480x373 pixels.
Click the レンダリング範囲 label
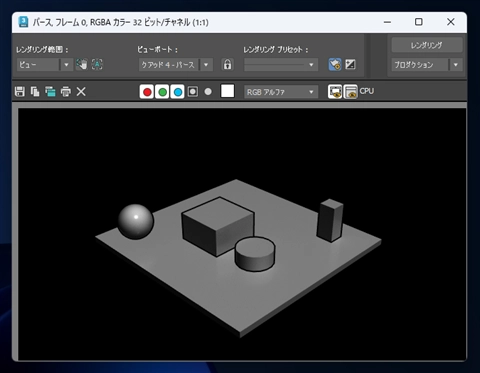42,50
